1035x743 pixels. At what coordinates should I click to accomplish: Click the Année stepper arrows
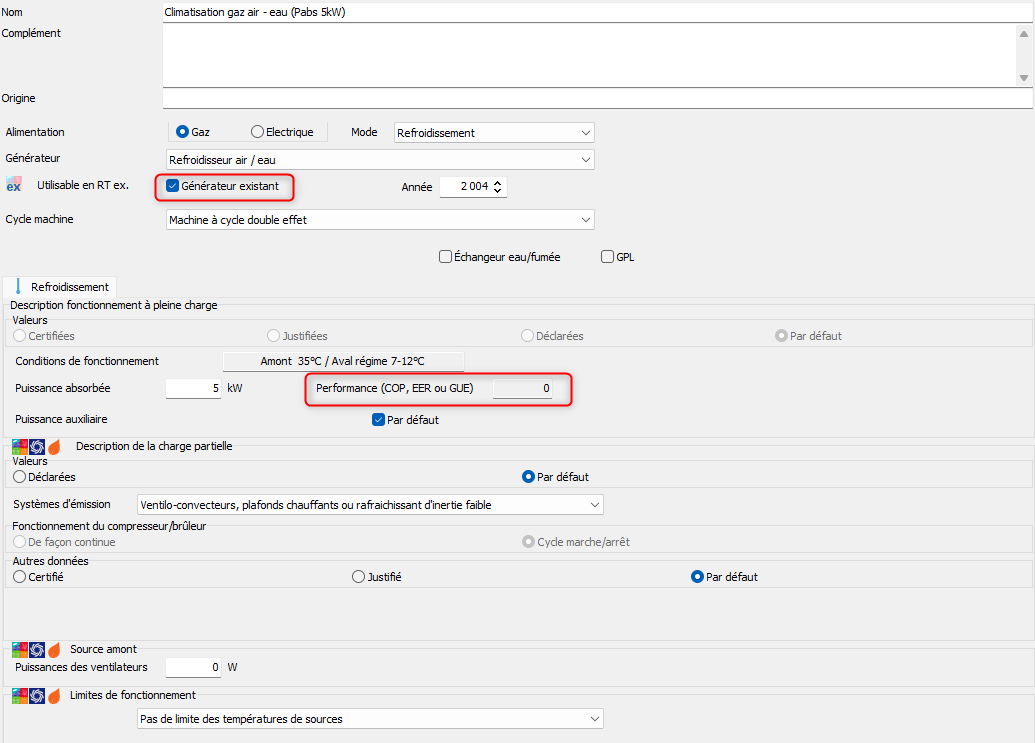(499, 186)
